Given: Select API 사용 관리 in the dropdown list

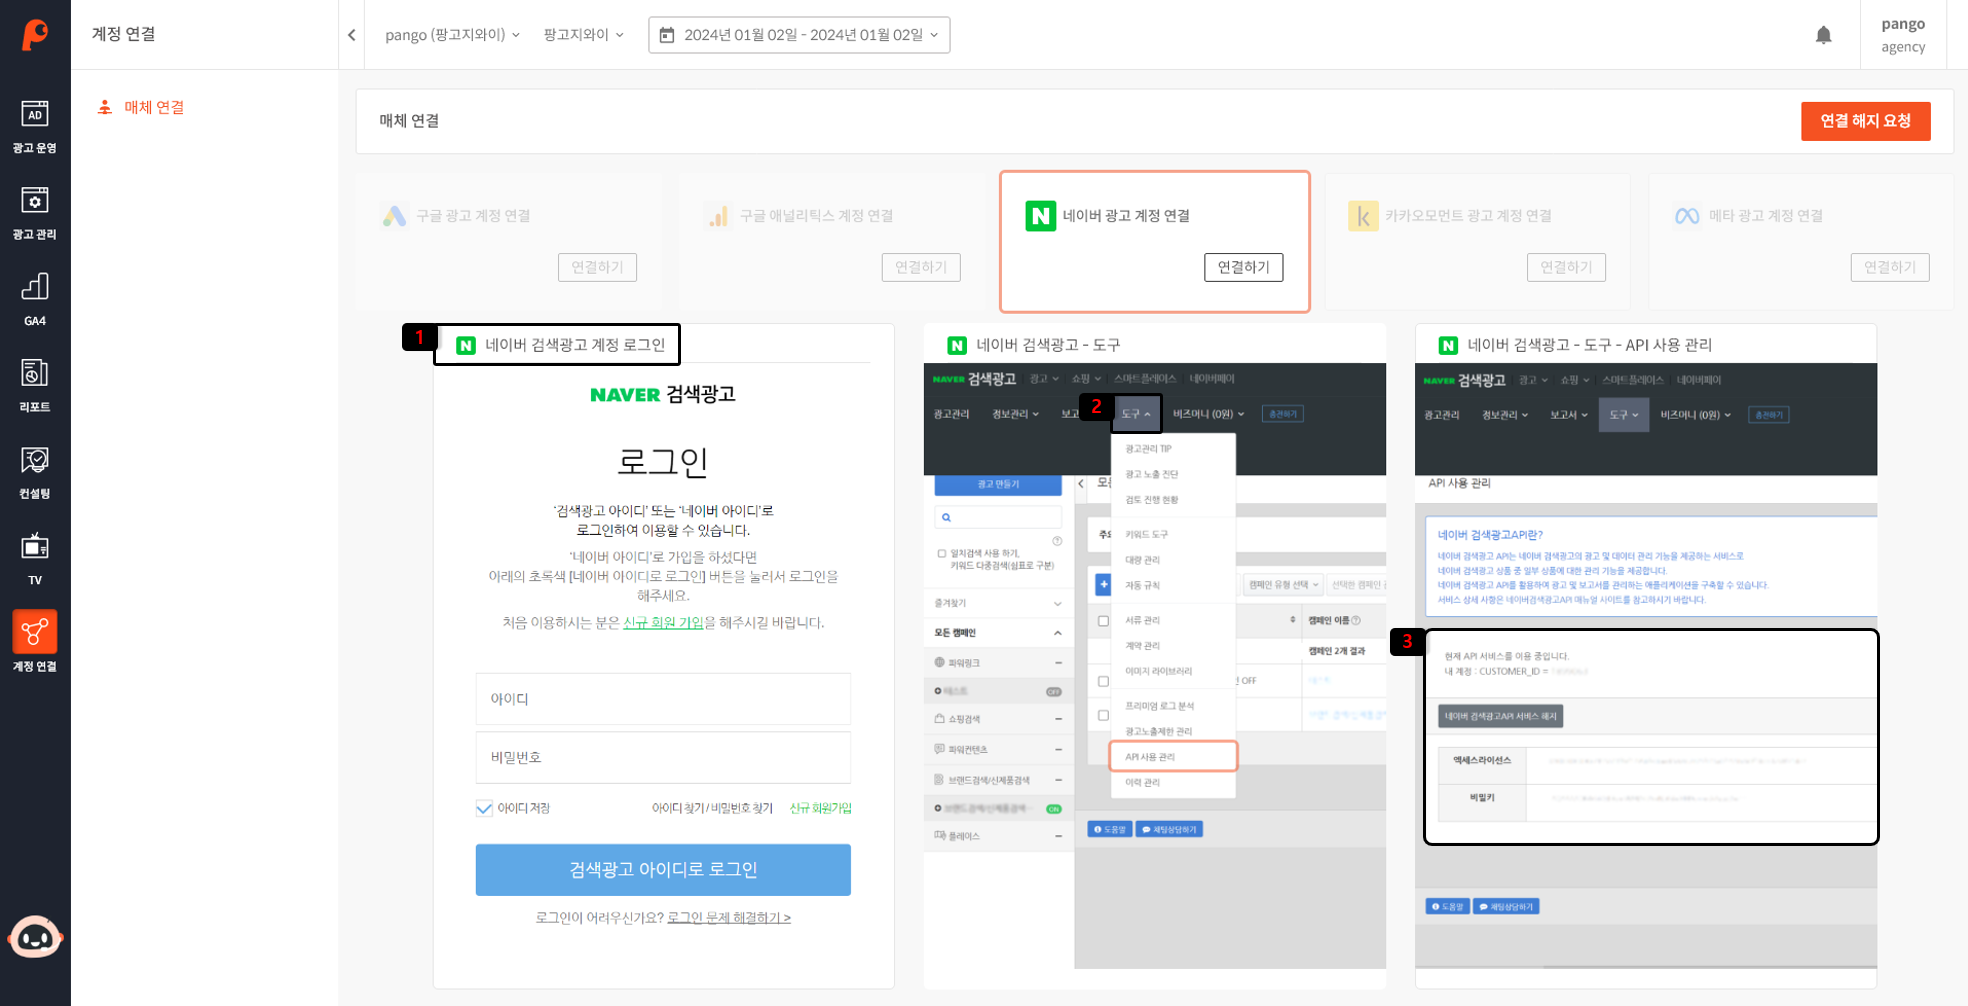Looking at the screenshot, I should (x=1173, y=757).
